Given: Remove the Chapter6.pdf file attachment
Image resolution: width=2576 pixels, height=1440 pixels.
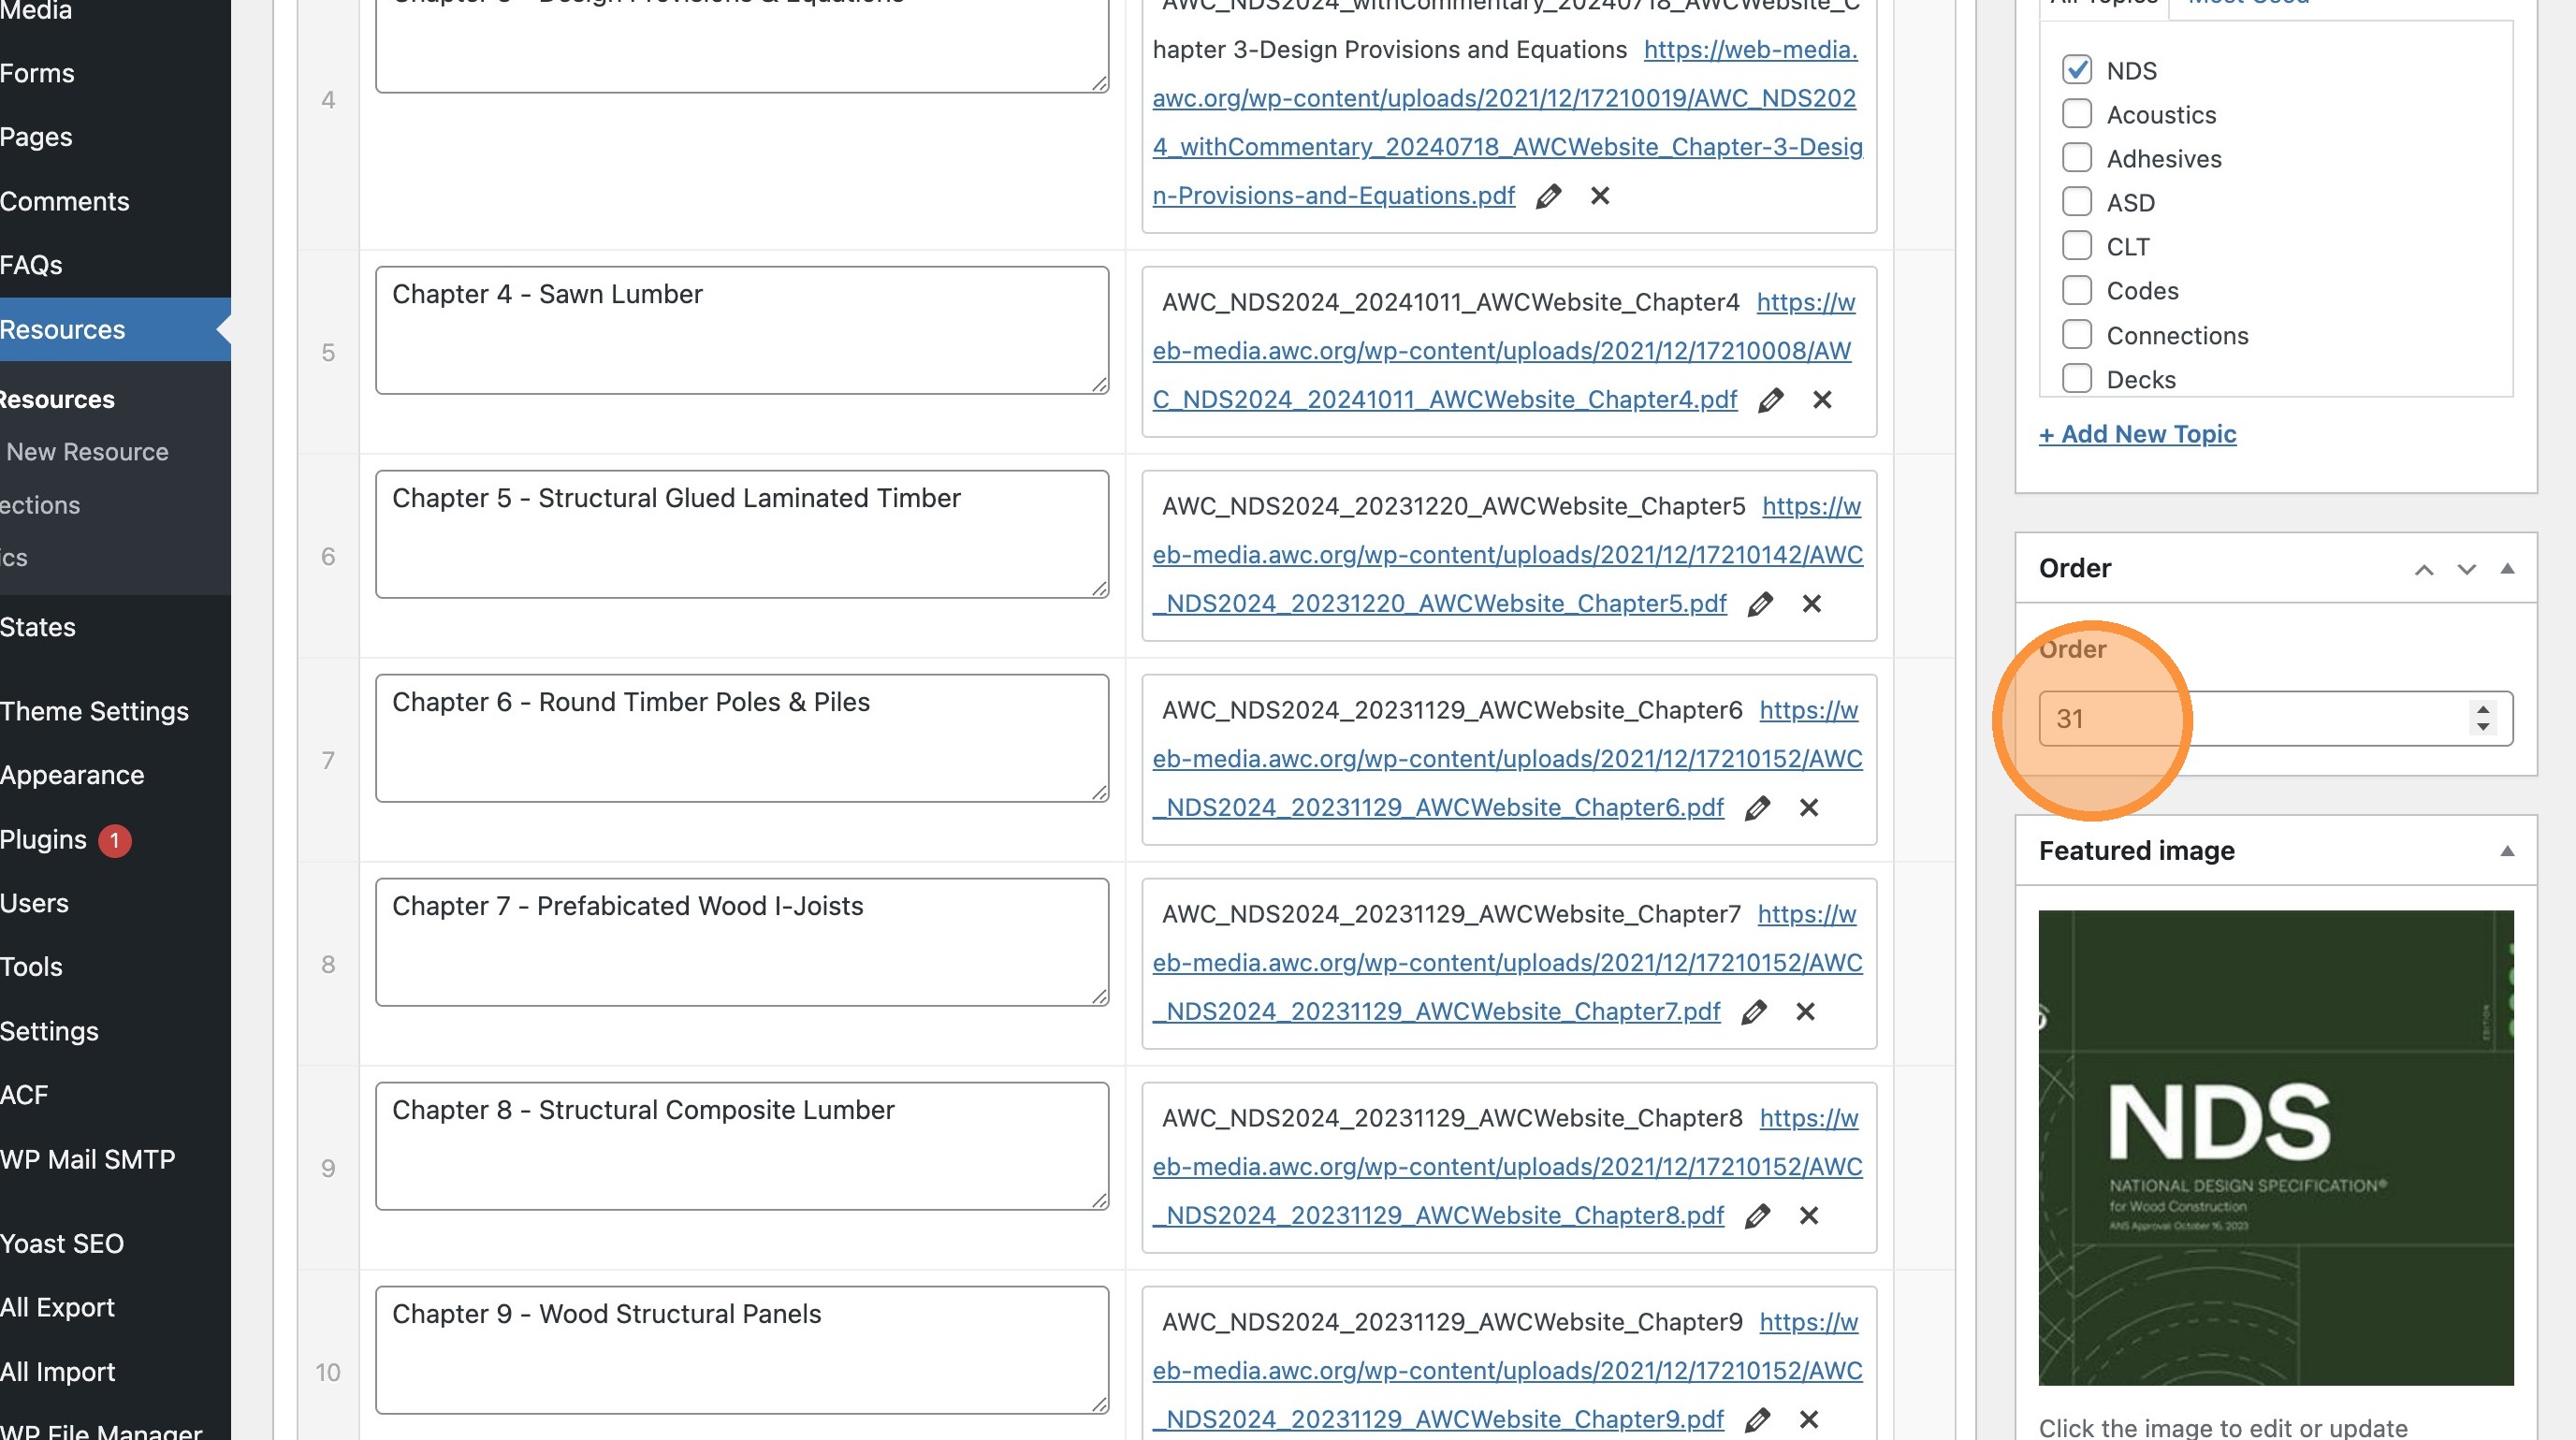Looking at the screenshot, I should (x=1808, y=808).
